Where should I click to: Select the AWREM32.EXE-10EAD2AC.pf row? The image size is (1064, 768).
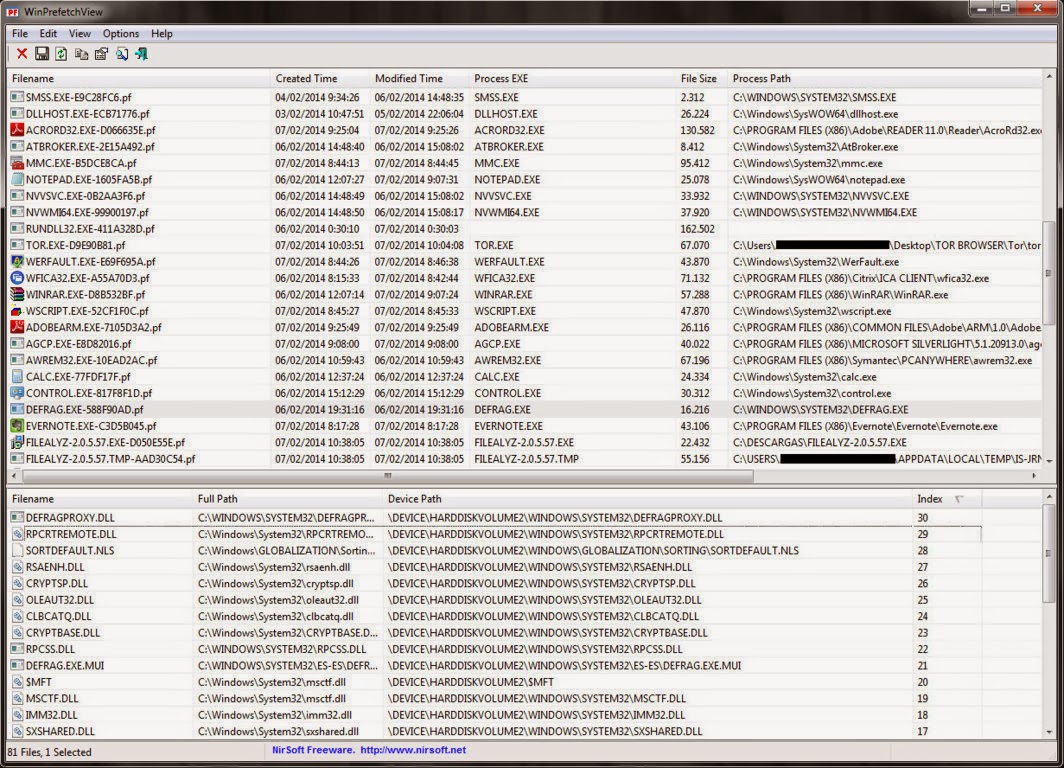tap(525, 360)
